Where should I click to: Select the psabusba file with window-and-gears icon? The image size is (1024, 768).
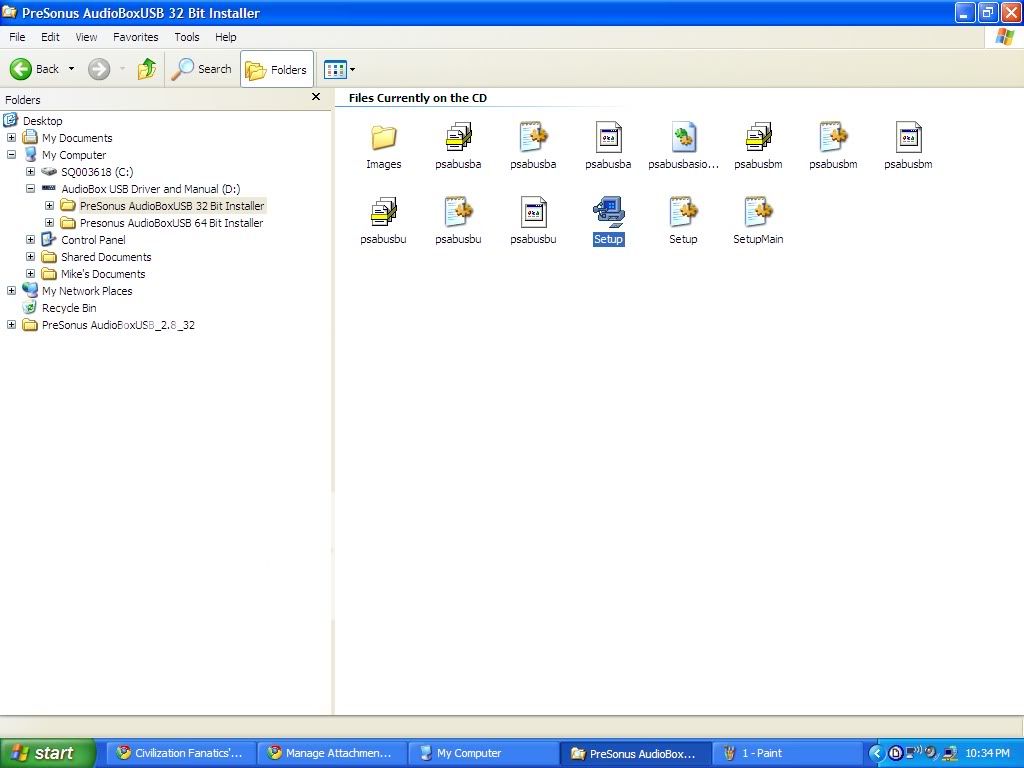pyautogui.click(x=608, y=146)
